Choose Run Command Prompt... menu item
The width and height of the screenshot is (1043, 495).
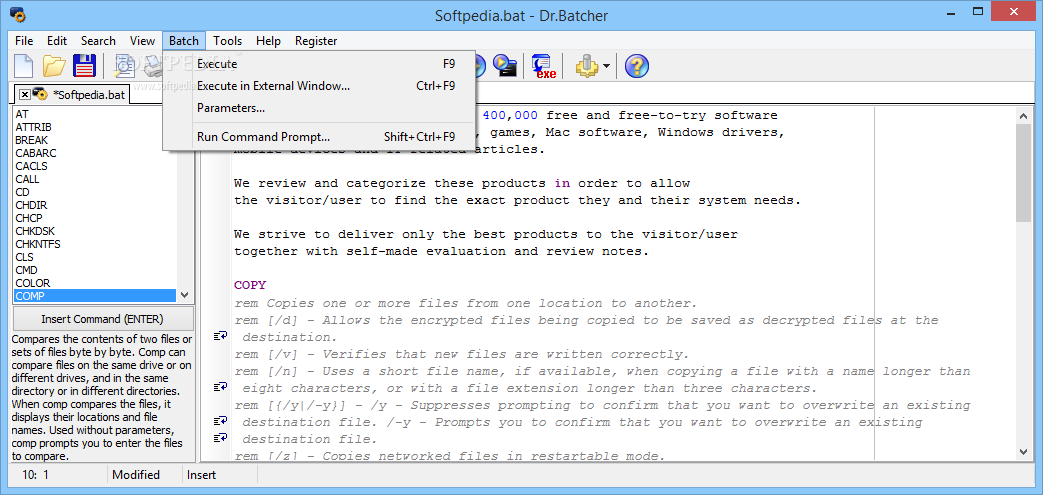coord(320,137)
